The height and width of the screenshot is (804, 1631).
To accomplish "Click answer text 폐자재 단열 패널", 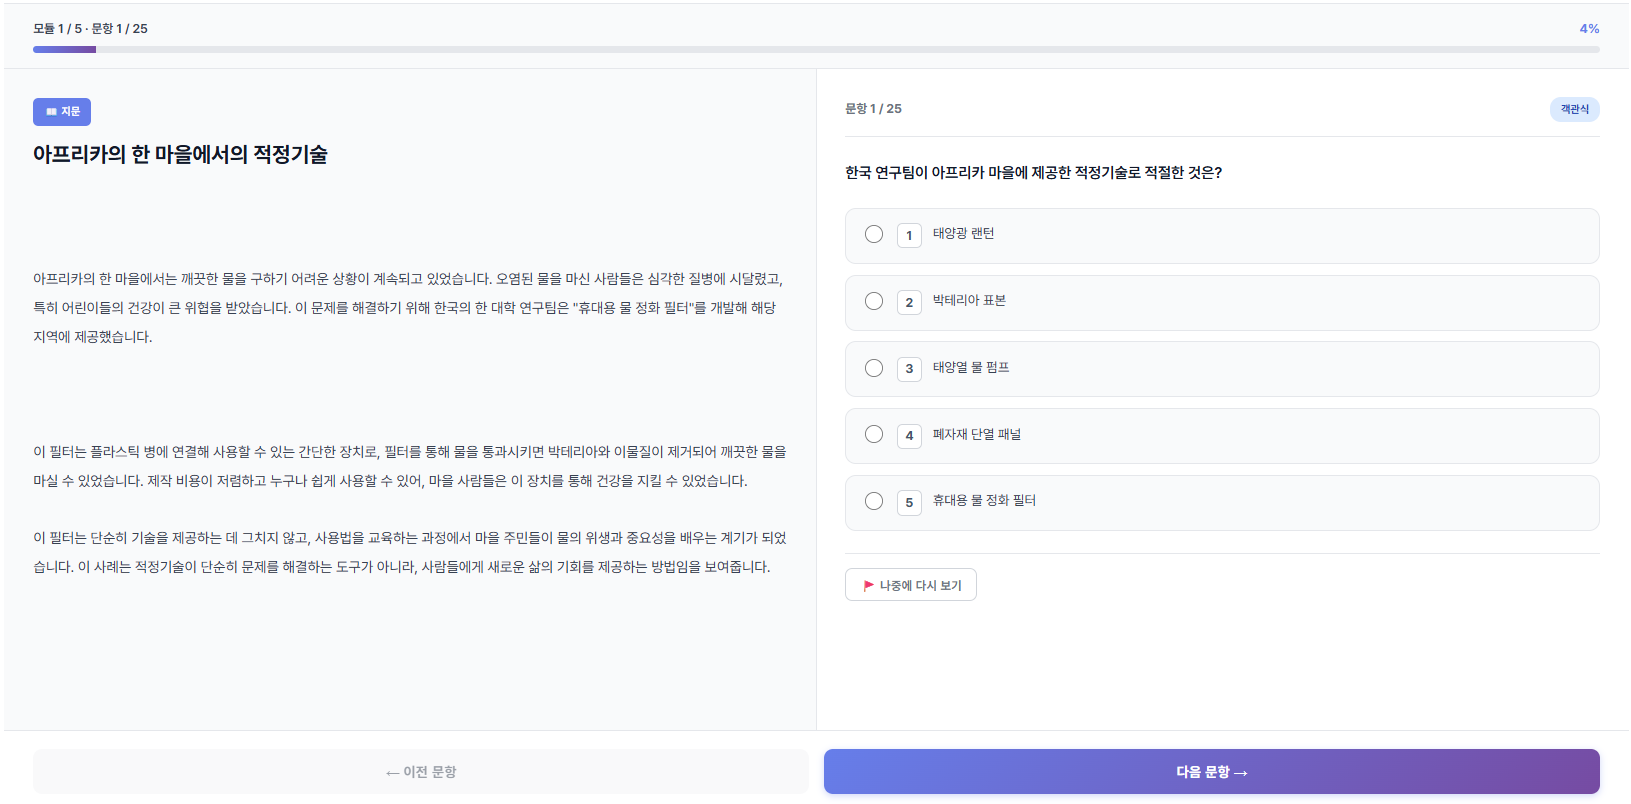I will tap(977, 434).
